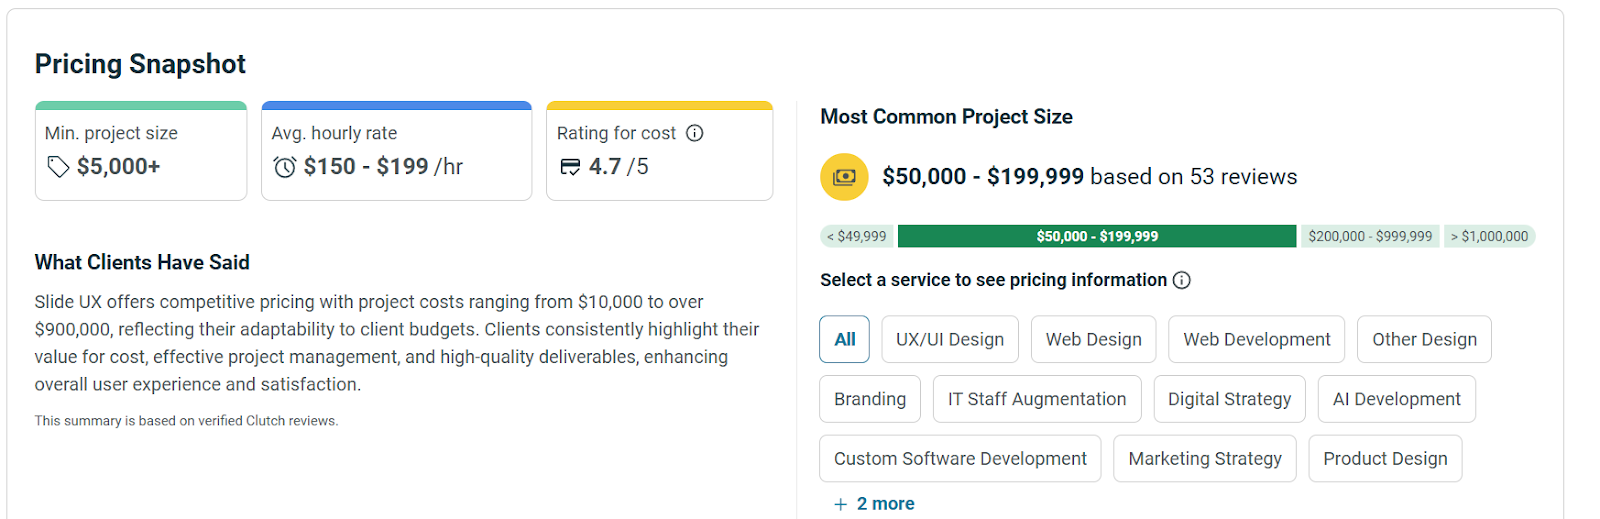Click the $150 - $199 /hr value
The width and height of the screenshot is (1600, 519).
coord(383,167)
